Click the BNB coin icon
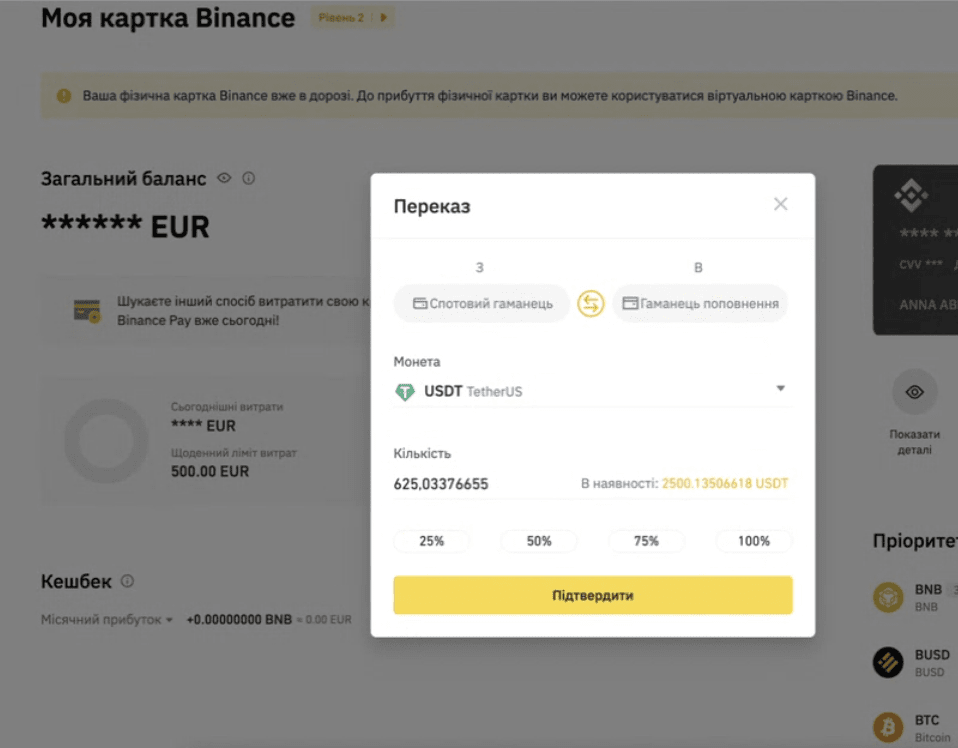958x748 pixels. tap(888, 597)
